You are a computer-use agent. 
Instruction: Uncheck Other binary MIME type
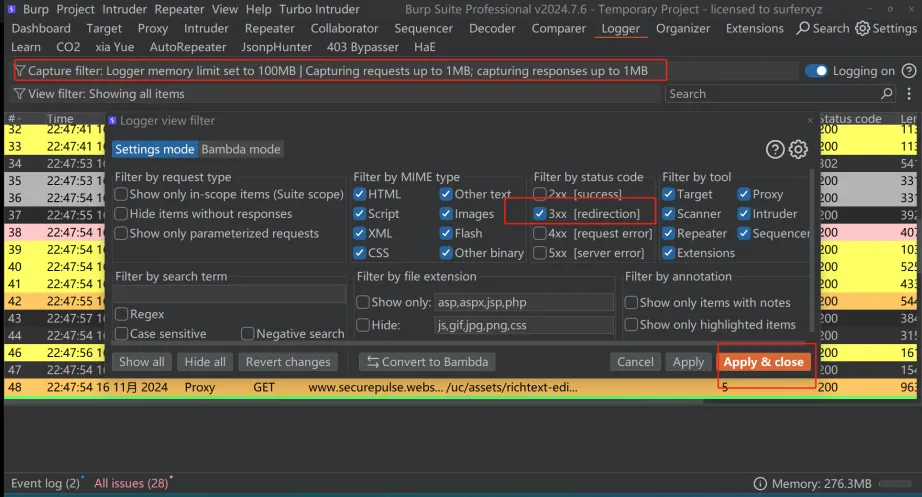coord(446,252)
